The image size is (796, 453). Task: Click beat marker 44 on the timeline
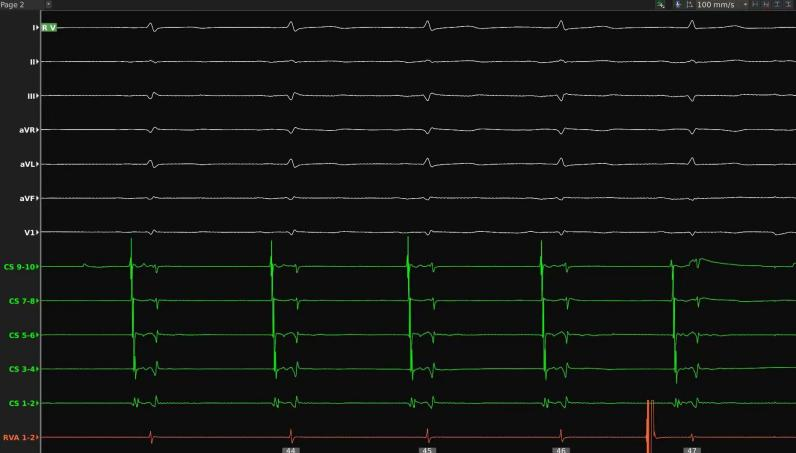[291, 450]
